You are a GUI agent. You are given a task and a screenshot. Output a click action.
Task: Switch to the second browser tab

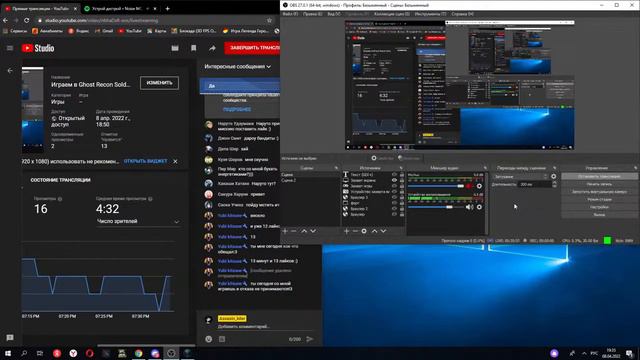[118, 8]
